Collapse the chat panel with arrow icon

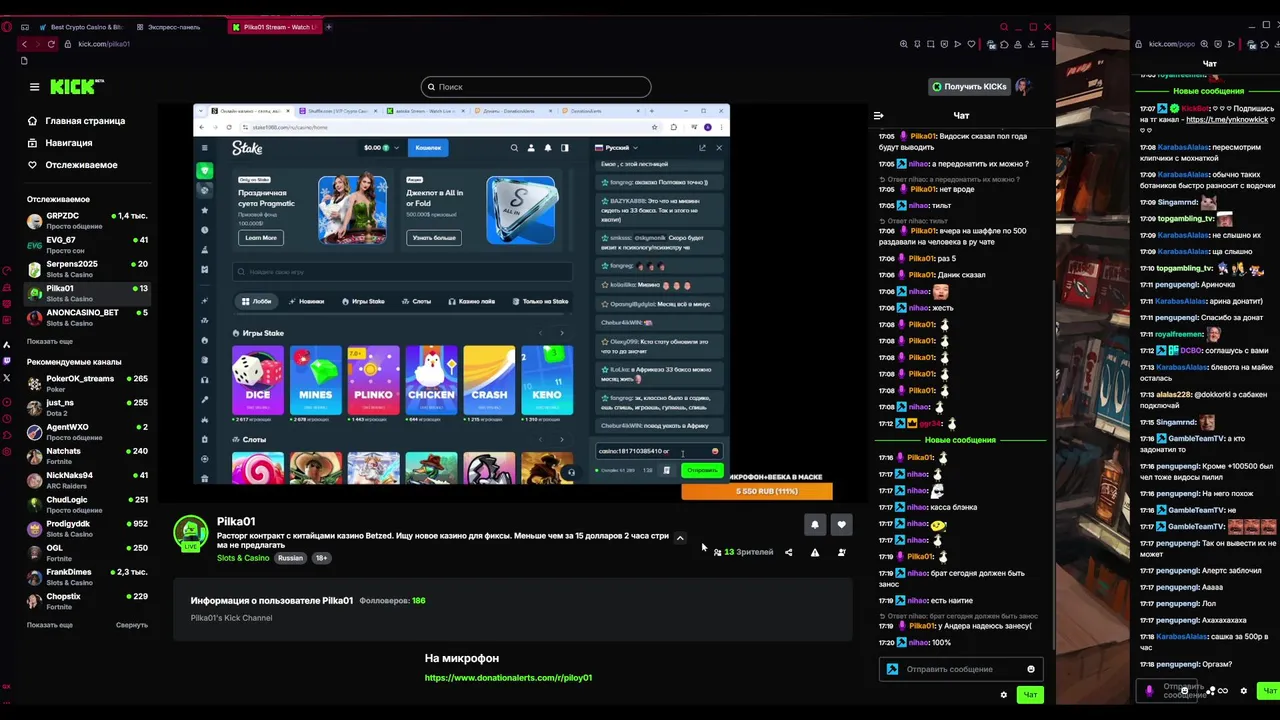tap(878, 116)
